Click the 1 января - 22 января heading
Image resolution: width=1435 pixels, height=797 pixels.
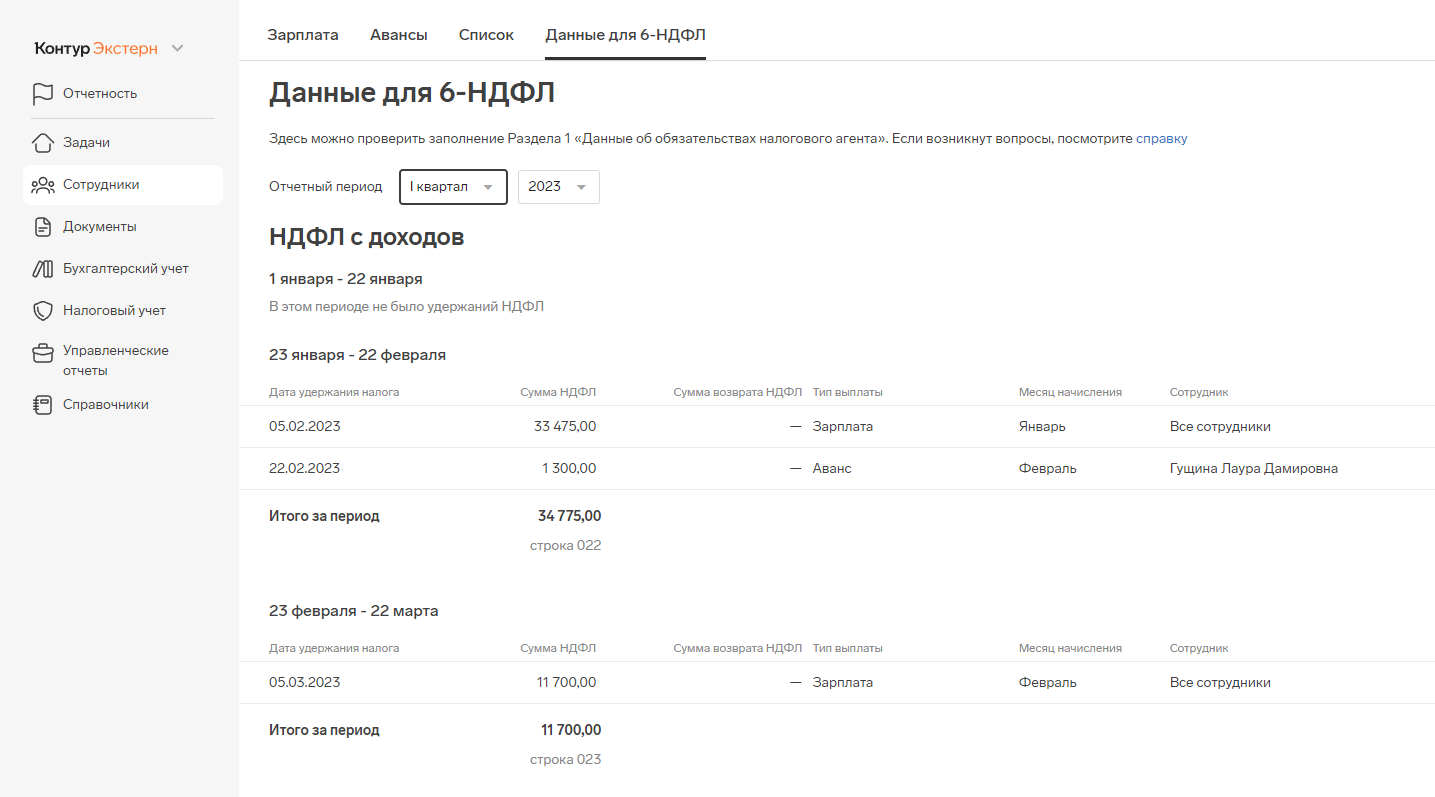tap(346, 279)
